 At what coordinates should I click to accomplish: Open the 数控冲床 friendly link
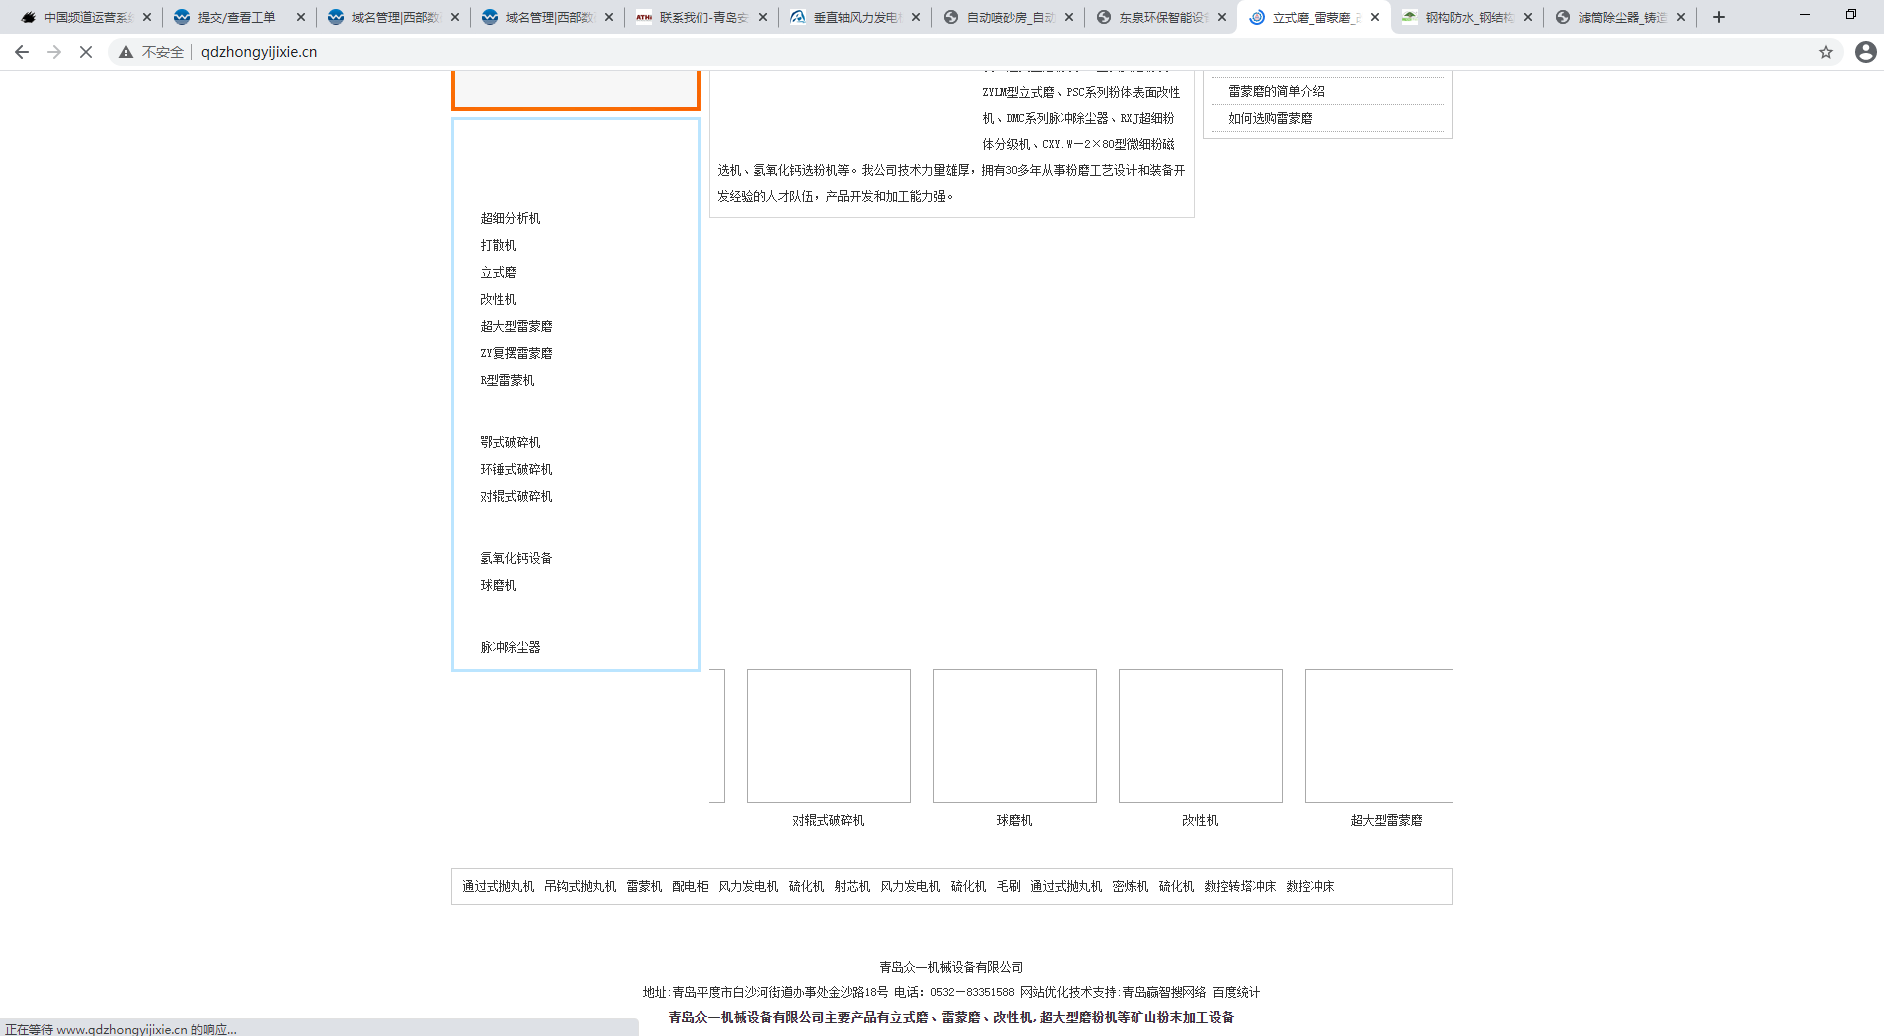point(1310,886)
